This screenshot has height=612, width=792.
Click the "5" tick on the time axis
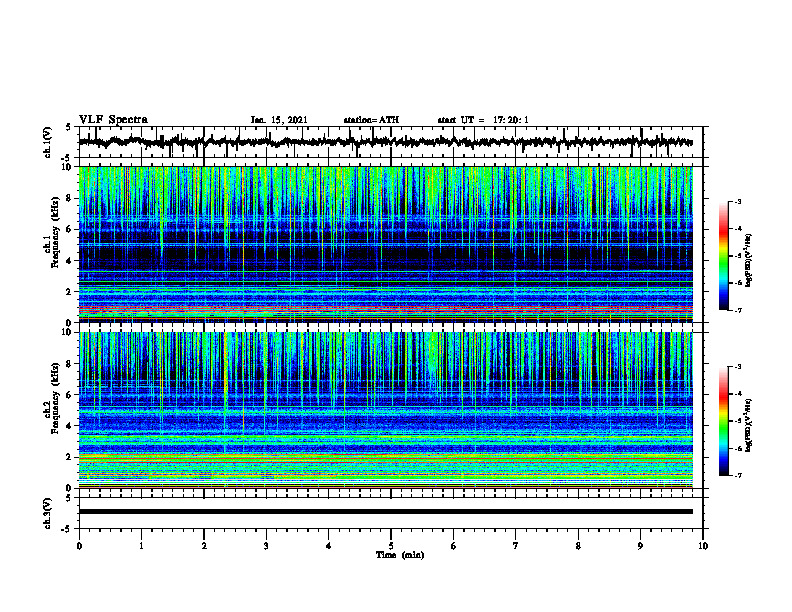pos(391,546)
